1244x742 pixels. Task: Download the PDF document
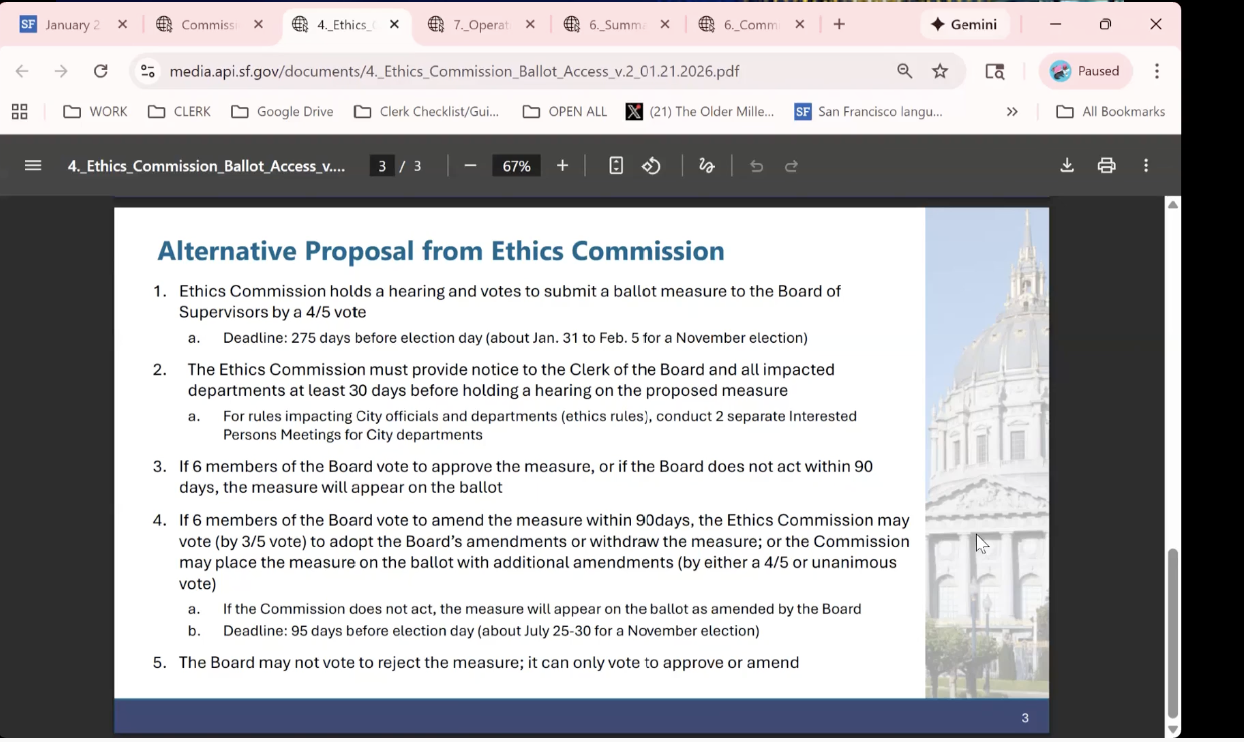coord(1067,166)
